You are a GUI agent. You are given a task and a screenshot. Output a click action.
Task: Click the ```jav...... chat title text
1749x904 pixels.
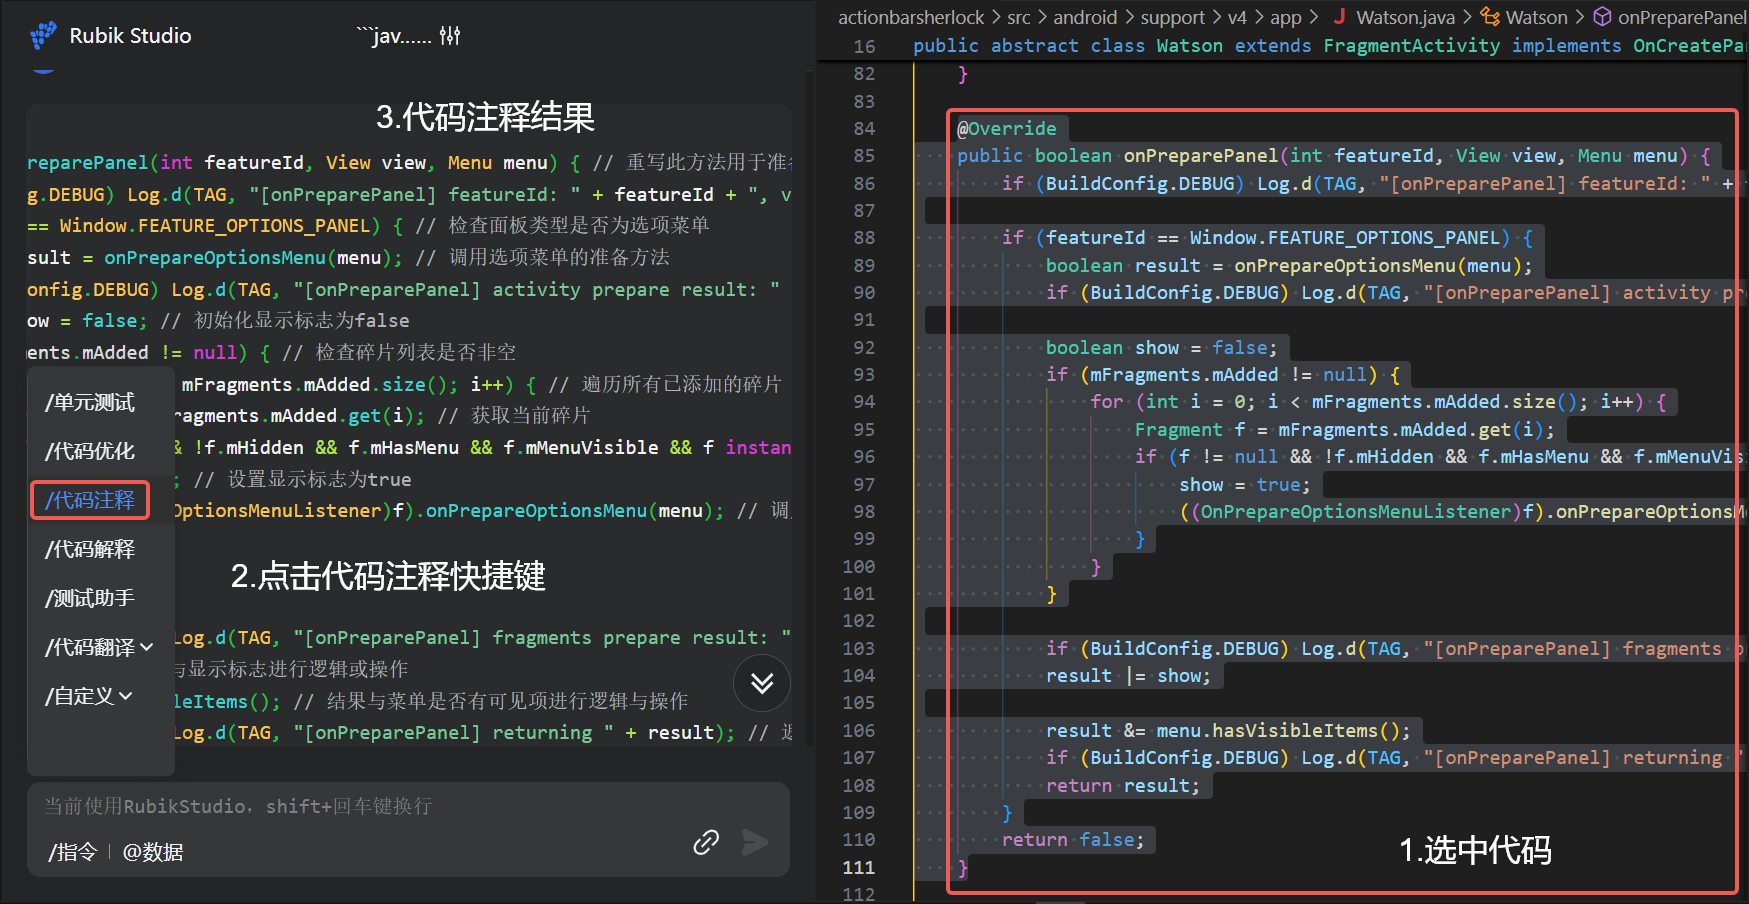pos(394,36)
